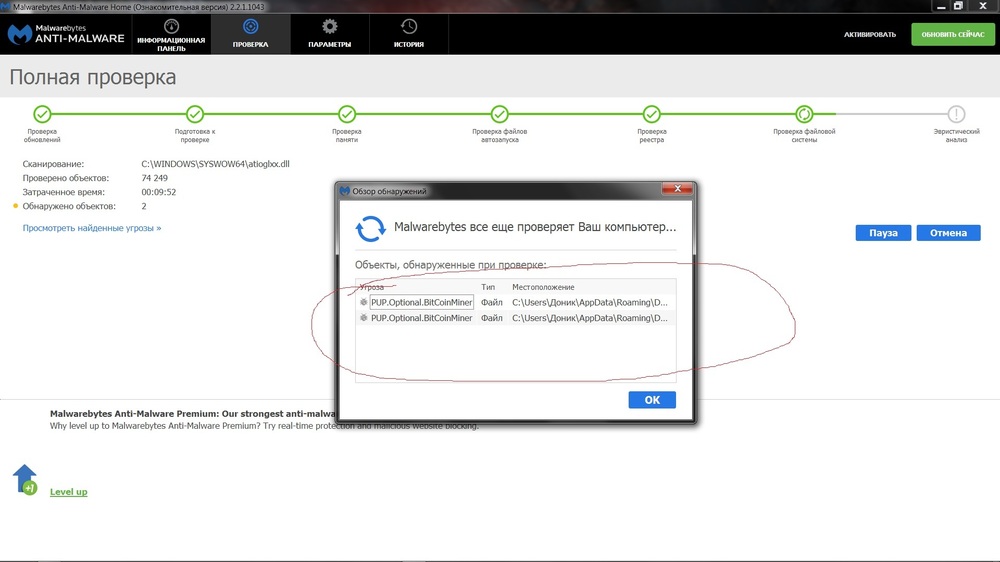
Task: Minimize the Malwarebytes window
Action: click(x=941, y=6)
